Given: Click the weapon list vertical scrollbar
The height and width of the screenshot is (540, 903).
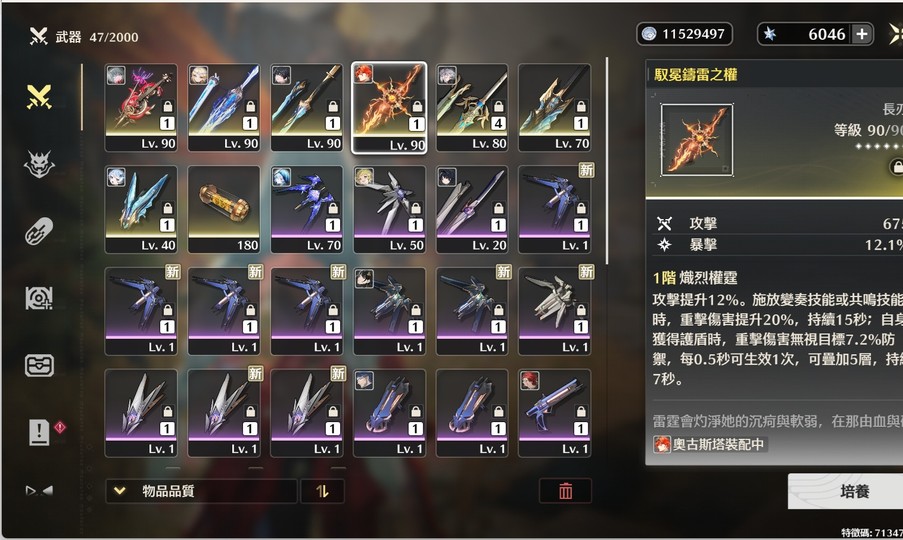Looking at the screenshot, I should [x=606, y=161].
